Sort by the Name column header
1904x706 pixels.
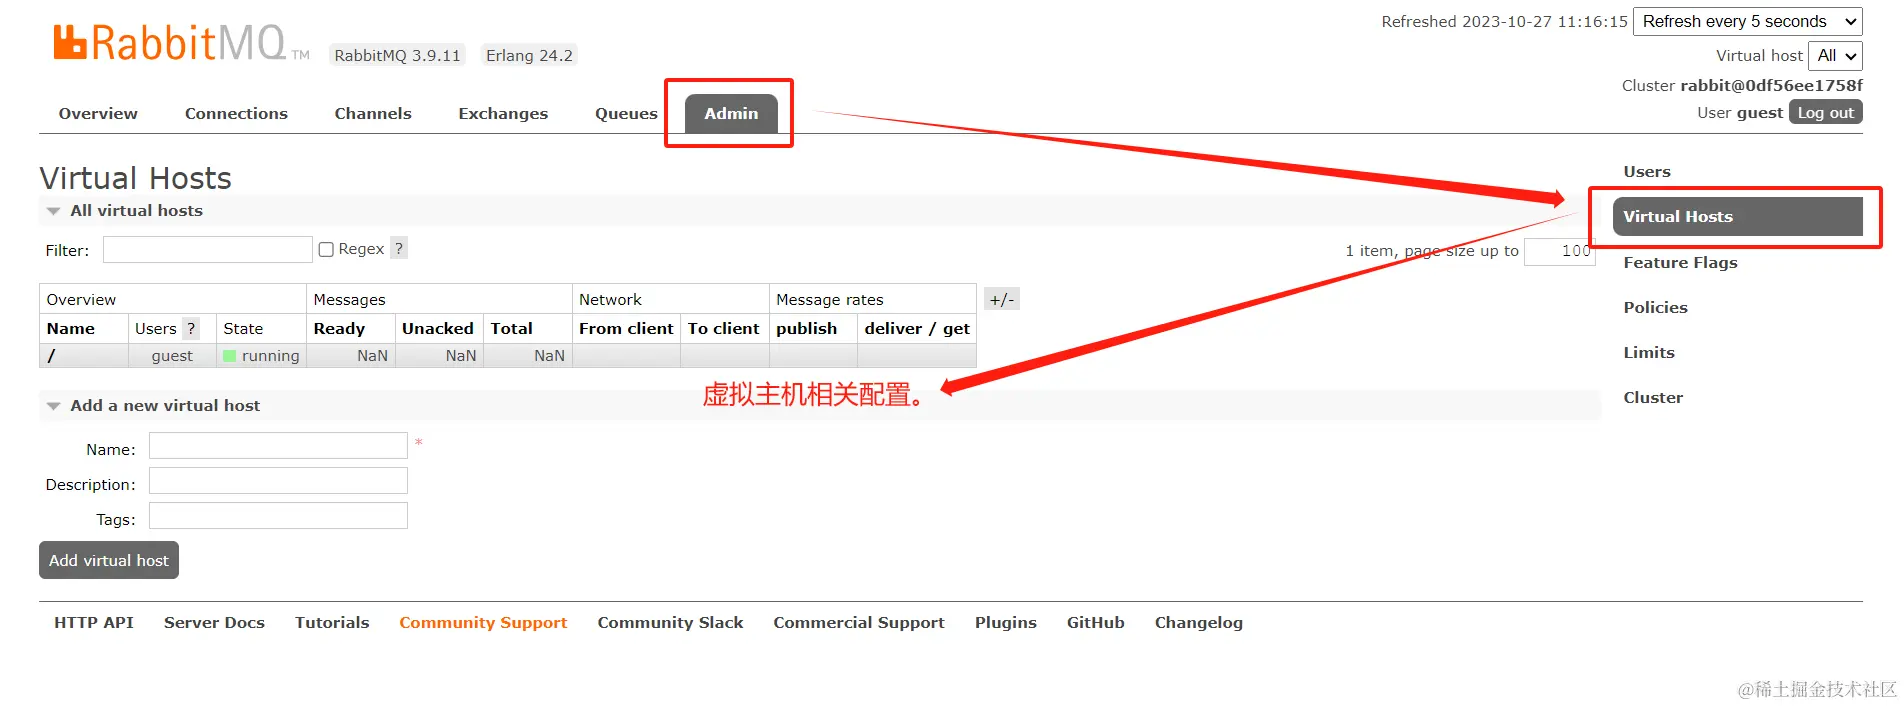(x=71, y=328)
